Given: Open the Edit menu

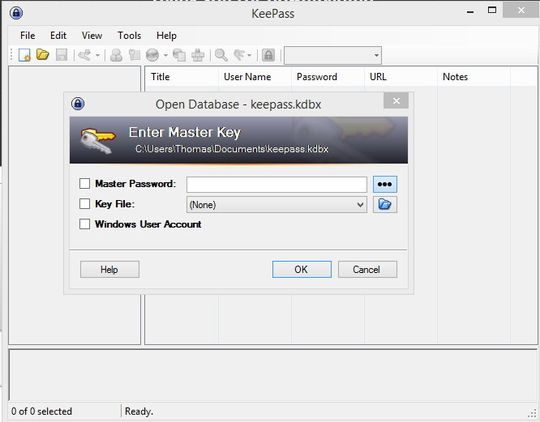Looking at the screenshot, I should tap(58, 35).
